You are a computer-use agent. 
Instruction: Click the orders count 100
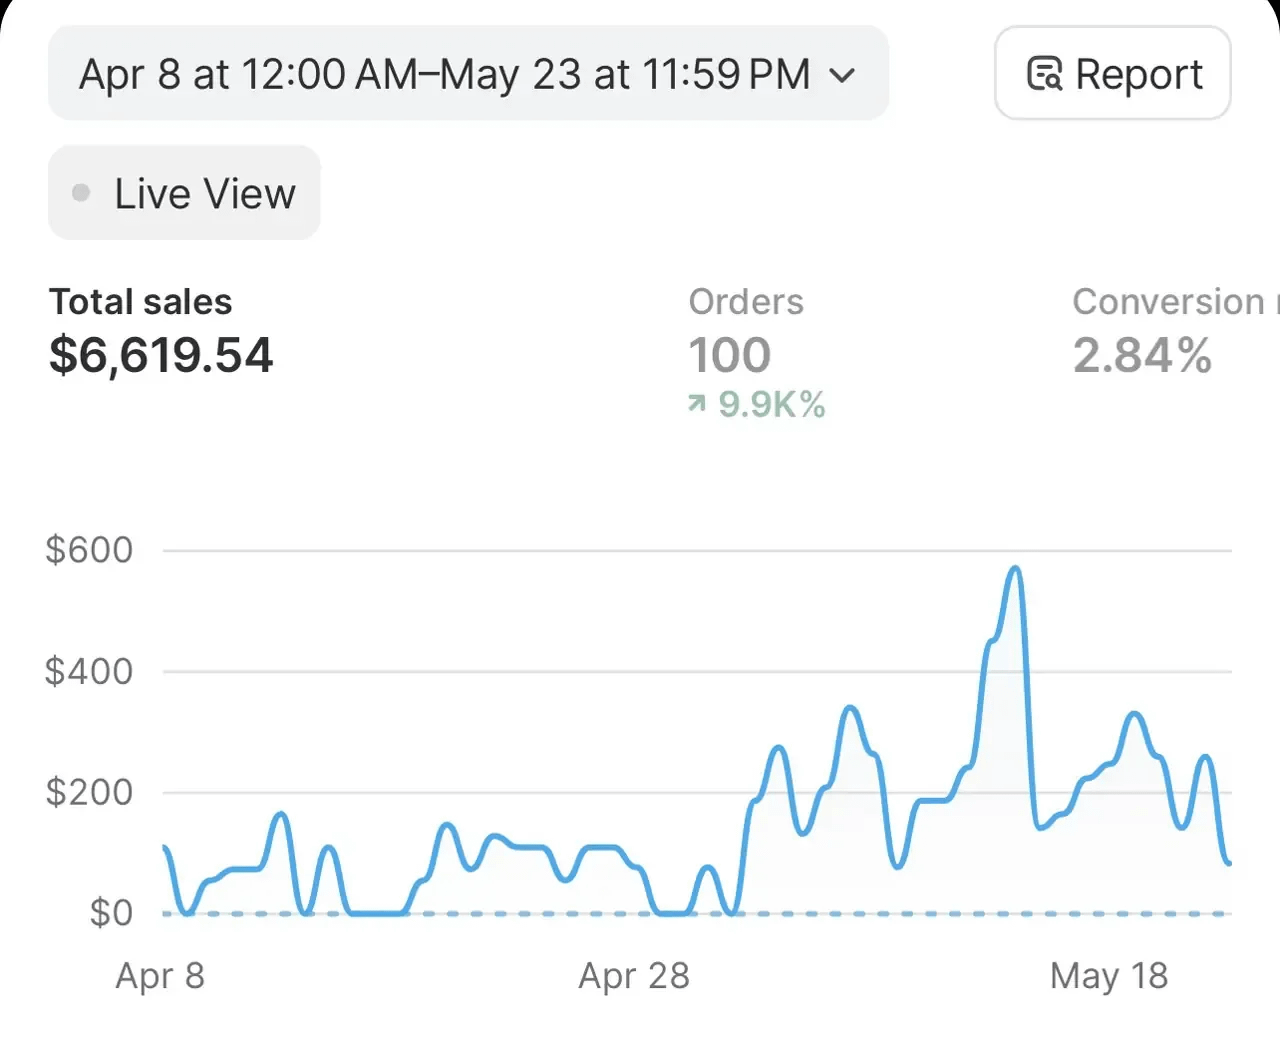[x=730, y=355]
